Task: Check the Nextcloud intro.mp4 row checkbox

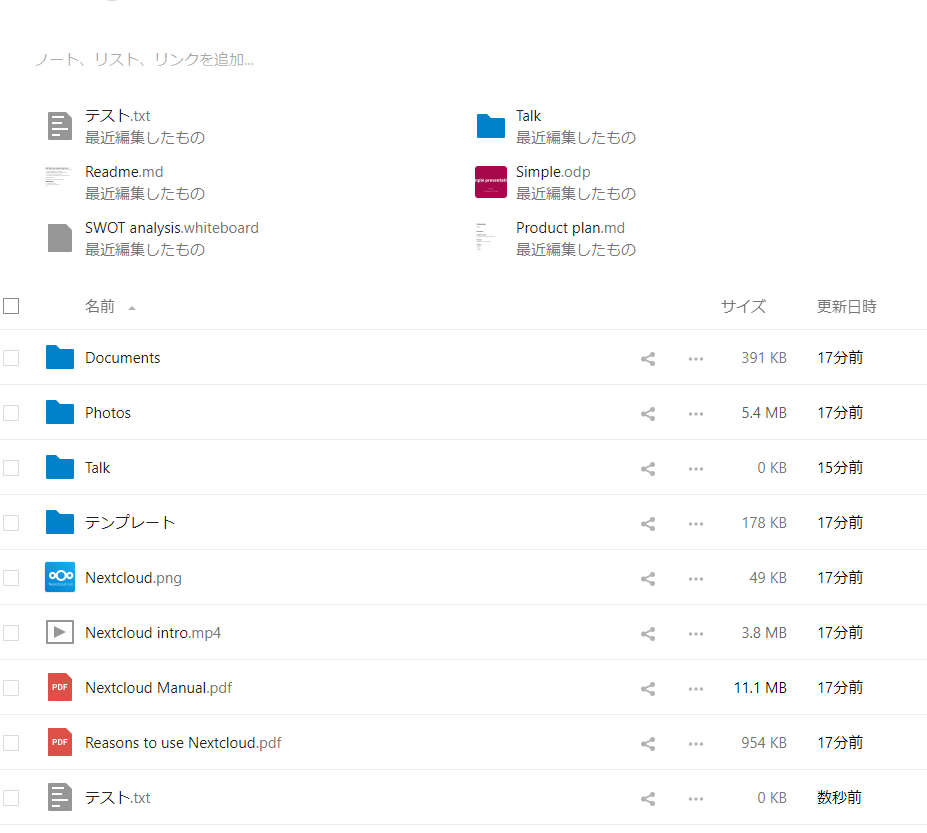Action: click(x=11, y=633)
